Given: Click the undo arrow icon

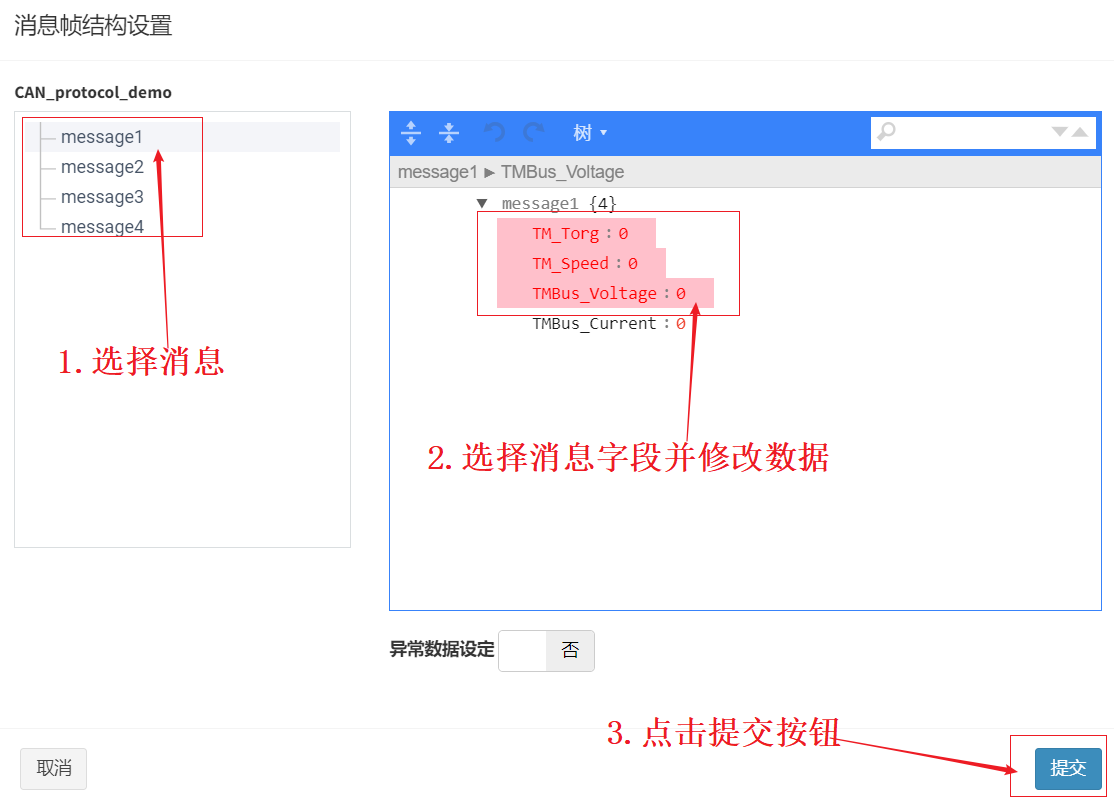Looking at the screenshot, I should 494,132.
